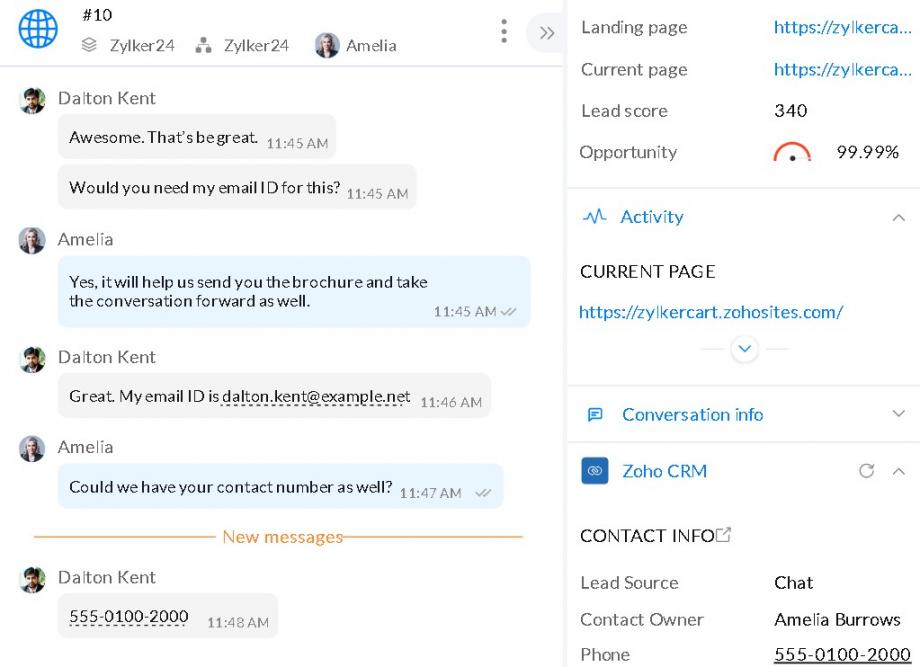This screenshot has width=920, height=667.
Task: Click the Zoho CRM link icon
Action: pyautogui.click(x=594, y=470)
